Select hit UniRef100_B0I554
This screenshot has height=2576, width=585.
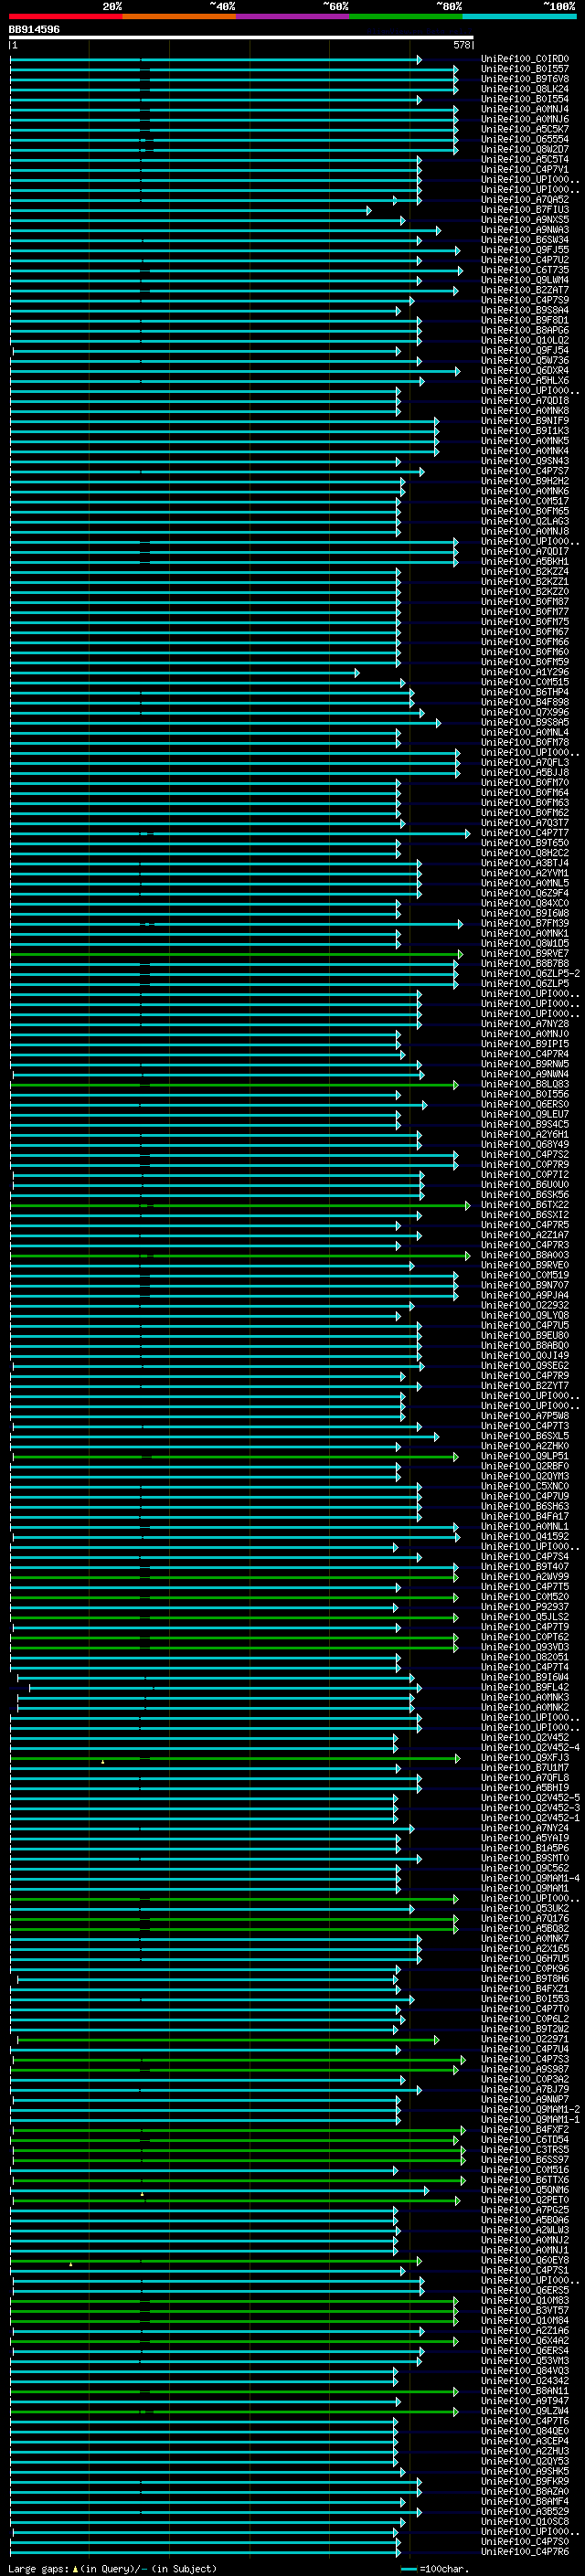pyautogui.click(x=525, y=99)
